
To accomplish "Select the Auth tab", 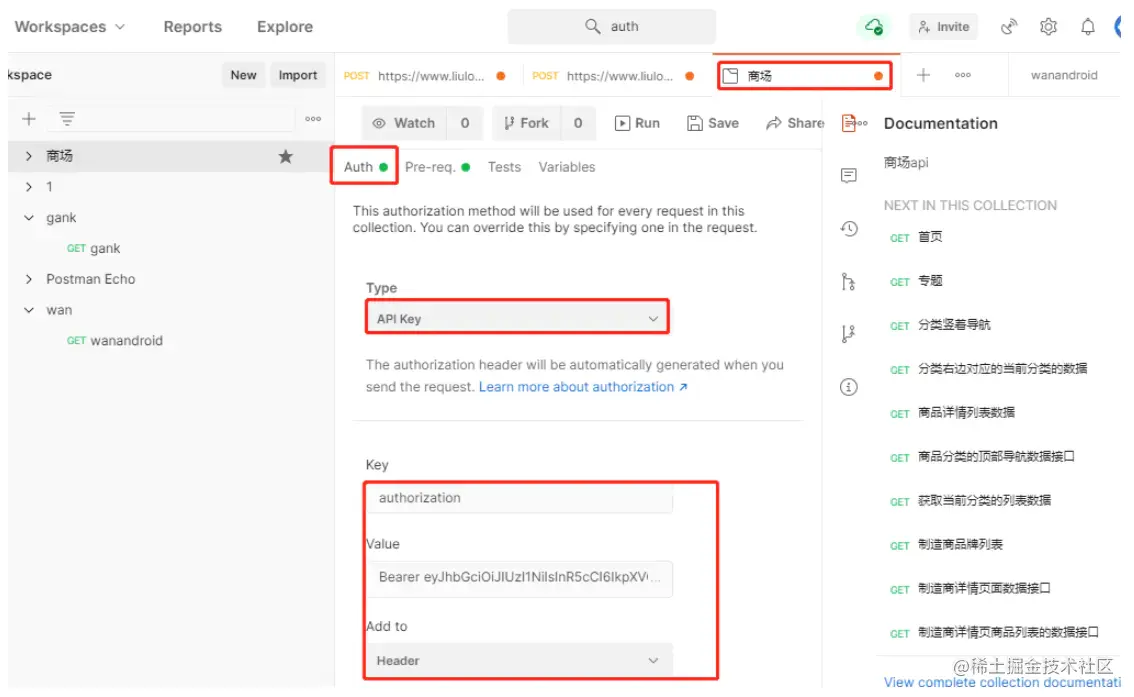I will click(x=364, y=167).
